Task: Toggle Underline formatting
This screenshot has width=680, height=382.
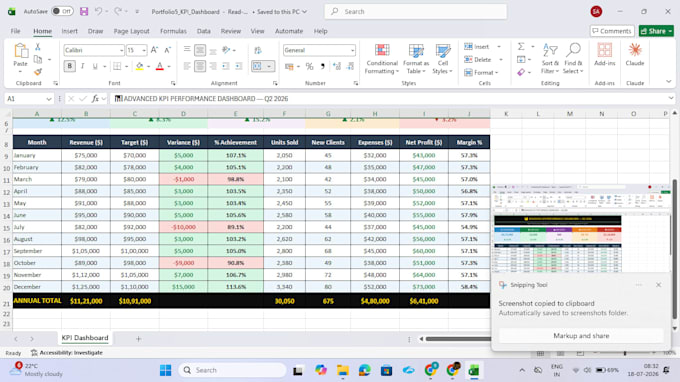Action: 95,66
